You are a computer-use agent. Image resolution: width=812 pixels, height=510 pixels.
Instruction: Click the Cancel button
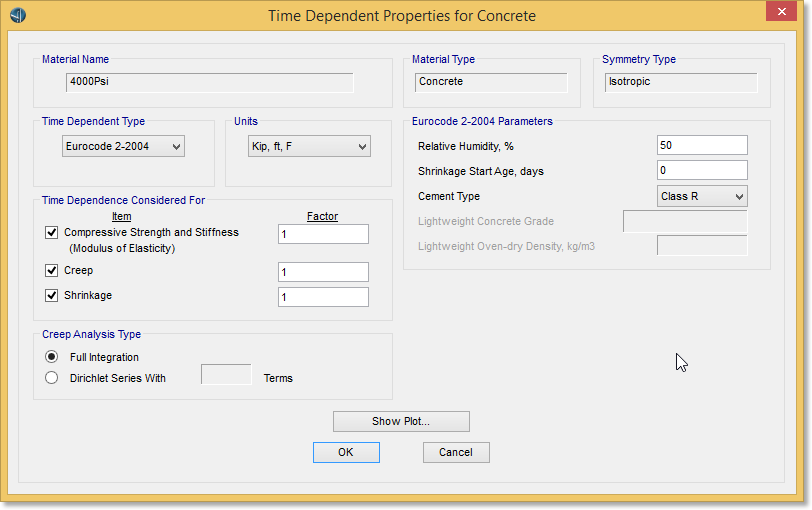[455, 452]
